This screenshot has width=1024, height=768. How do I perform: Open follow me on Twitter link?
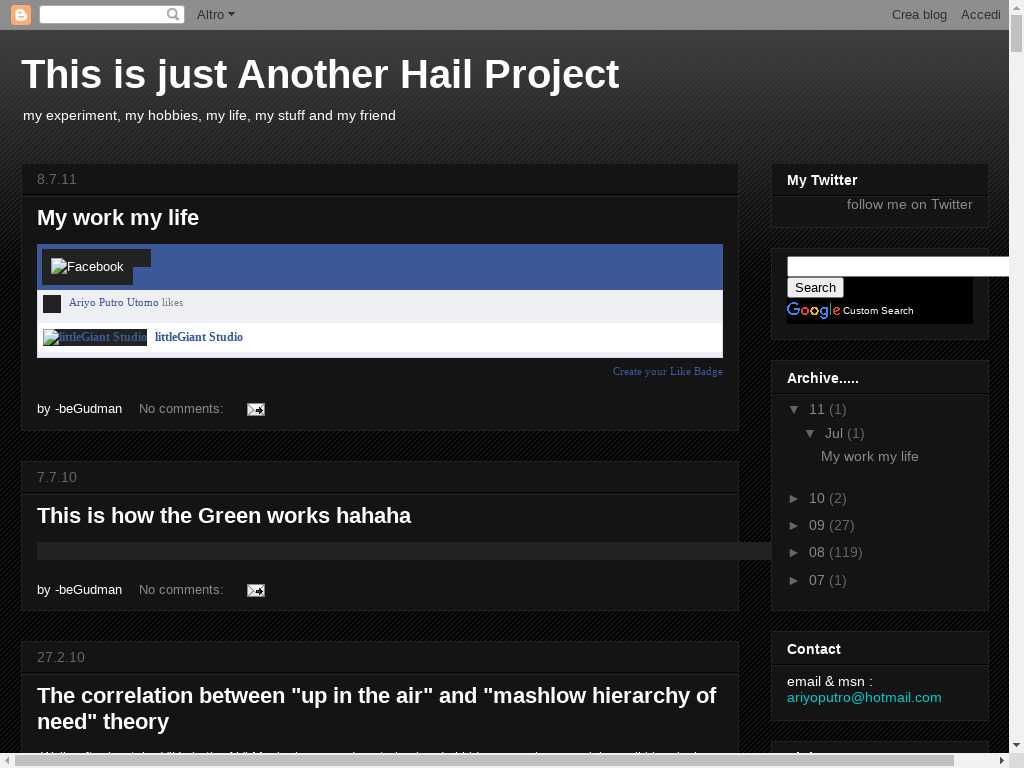[909, 204]
